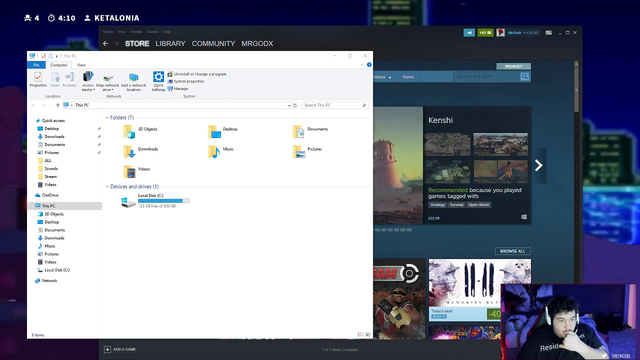Collapse the Folders (7) group

107,118
